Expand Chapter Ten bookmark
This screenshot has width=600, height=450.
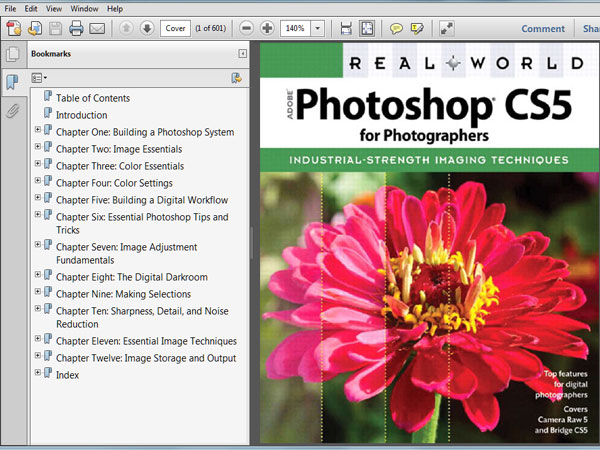point(38,308)
